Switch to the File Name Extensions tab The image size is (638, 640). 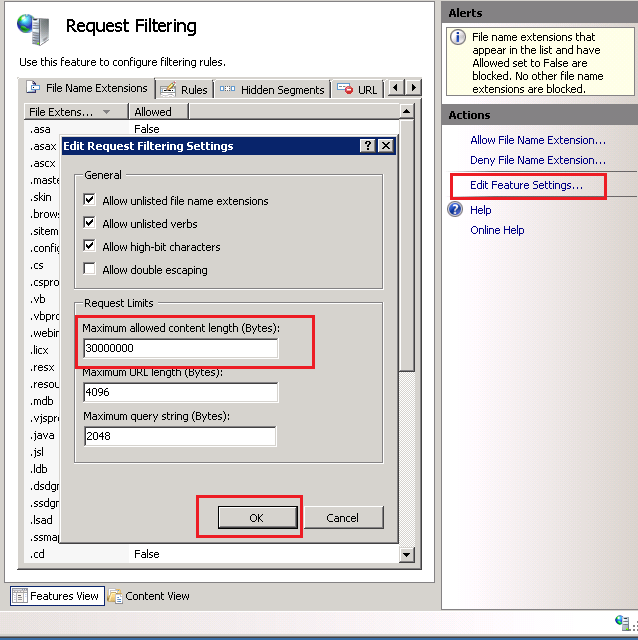89,88
